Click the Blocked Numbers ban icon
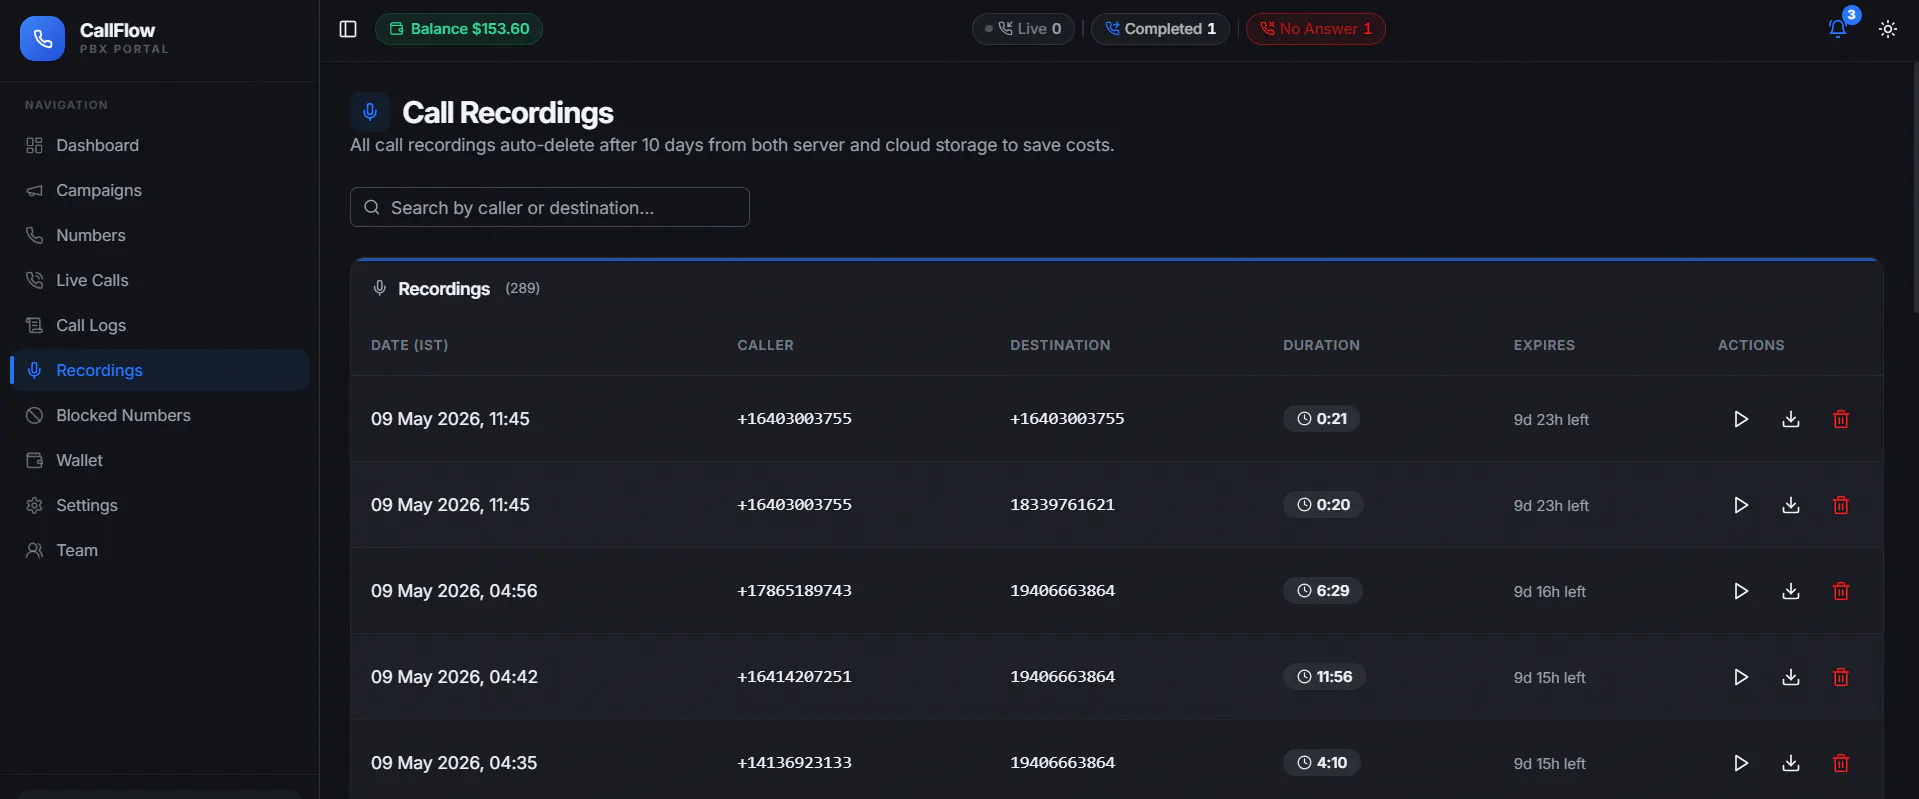Viewport: 1919px width, 799px height. point(34,415)
